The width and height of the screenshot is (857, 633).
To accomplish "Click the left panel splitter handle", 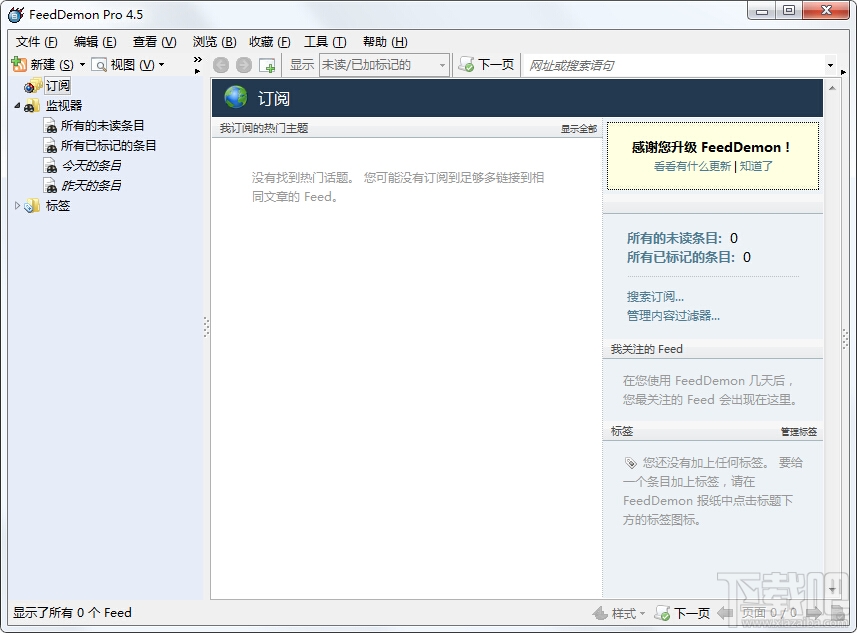I will [206, 327].
